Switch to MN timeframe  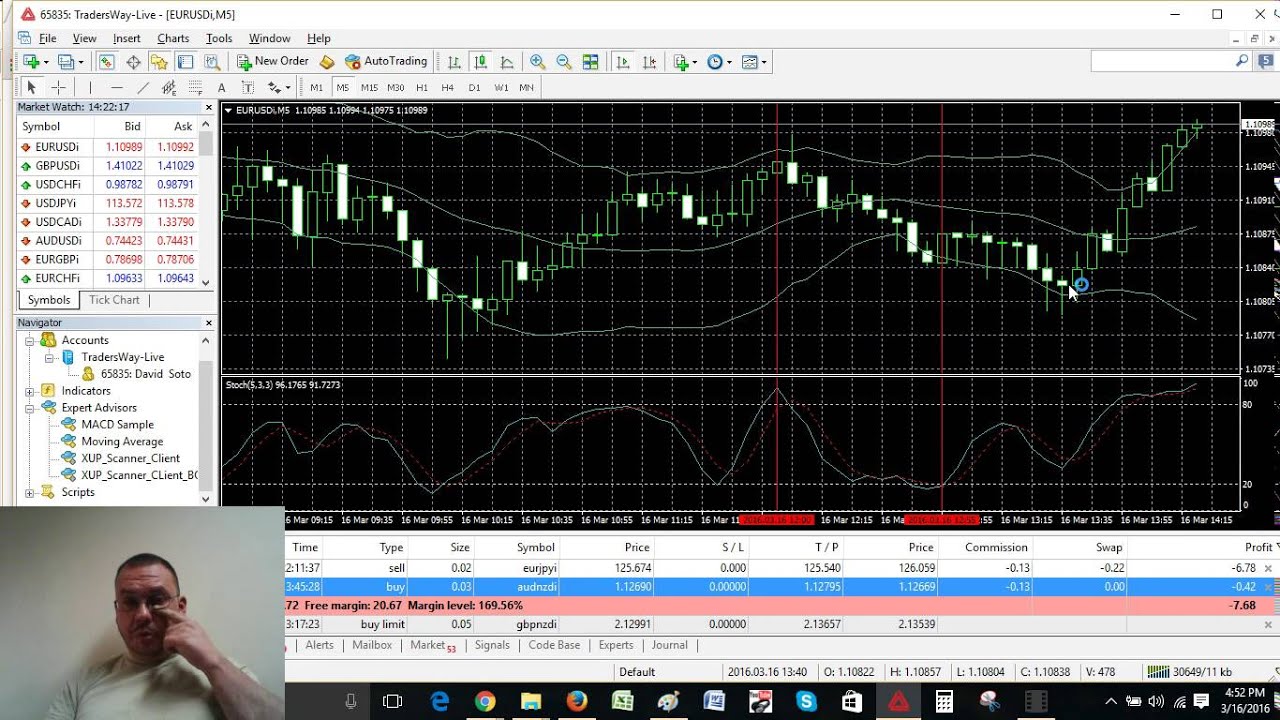(526, 87)
